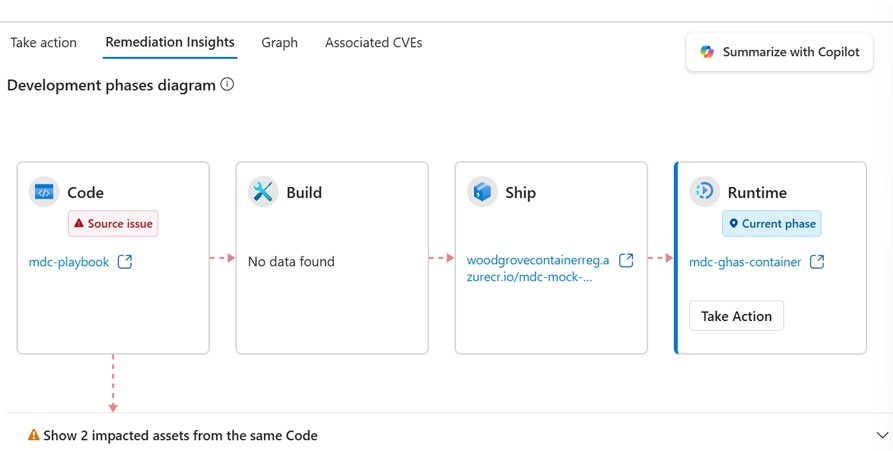Open mdc-playbook external link icon

pos(125,262)
